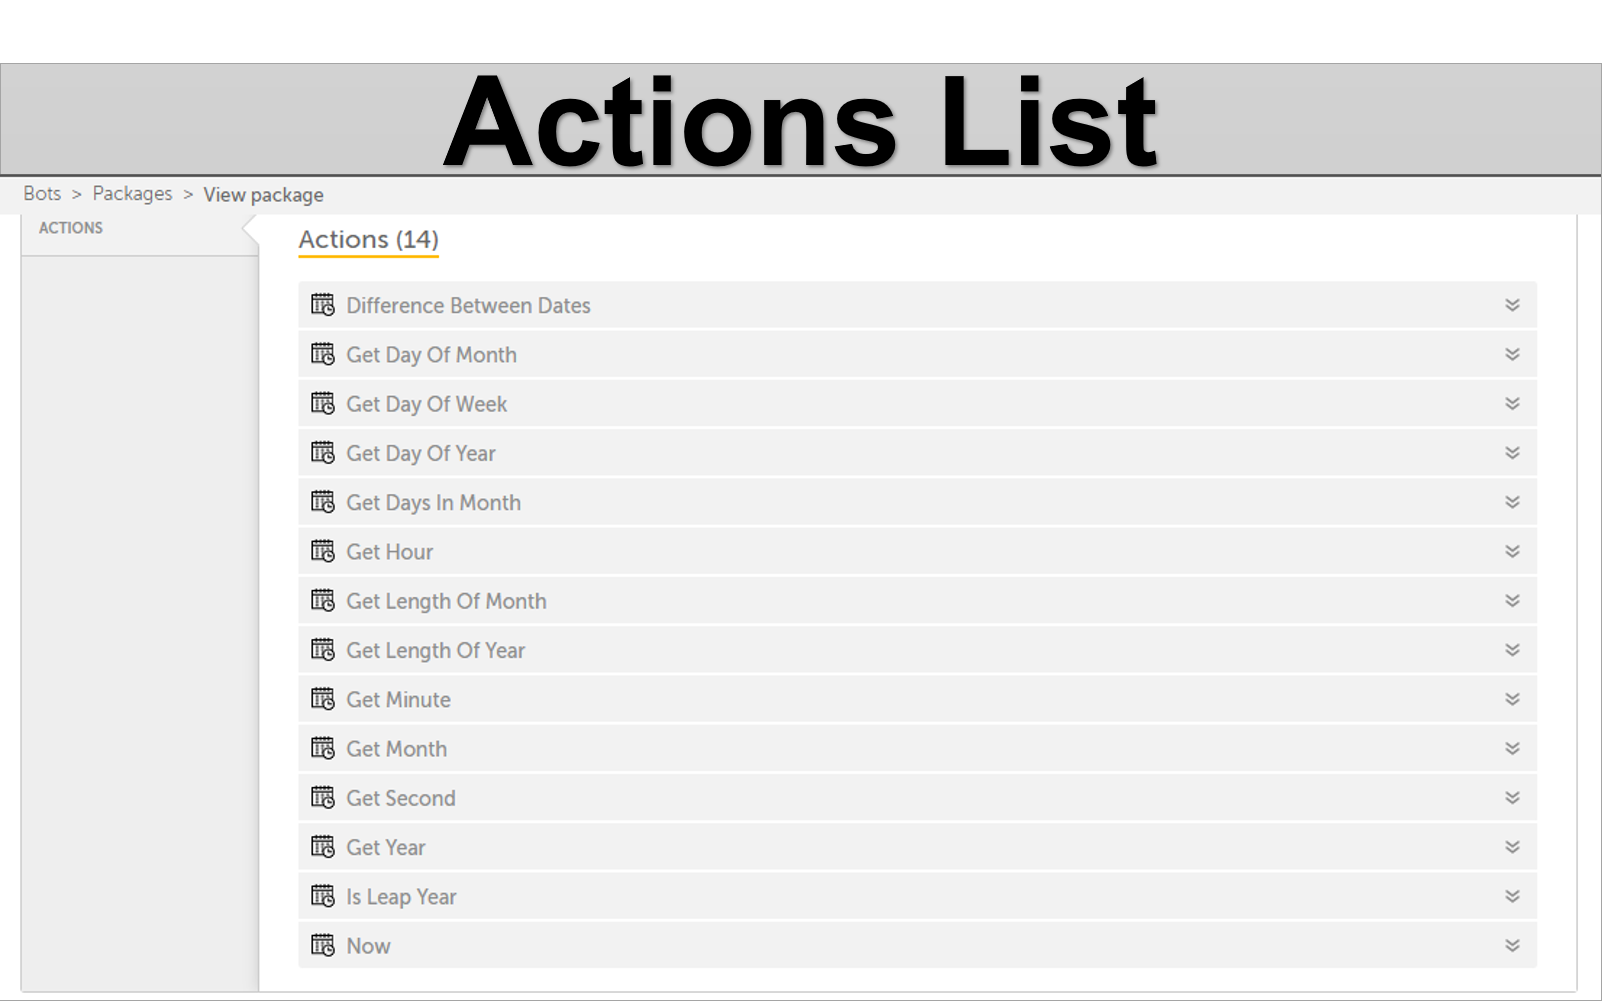Expand the Get Year action chevron
The image size is (1602, 1001).
click(1512, 847)
